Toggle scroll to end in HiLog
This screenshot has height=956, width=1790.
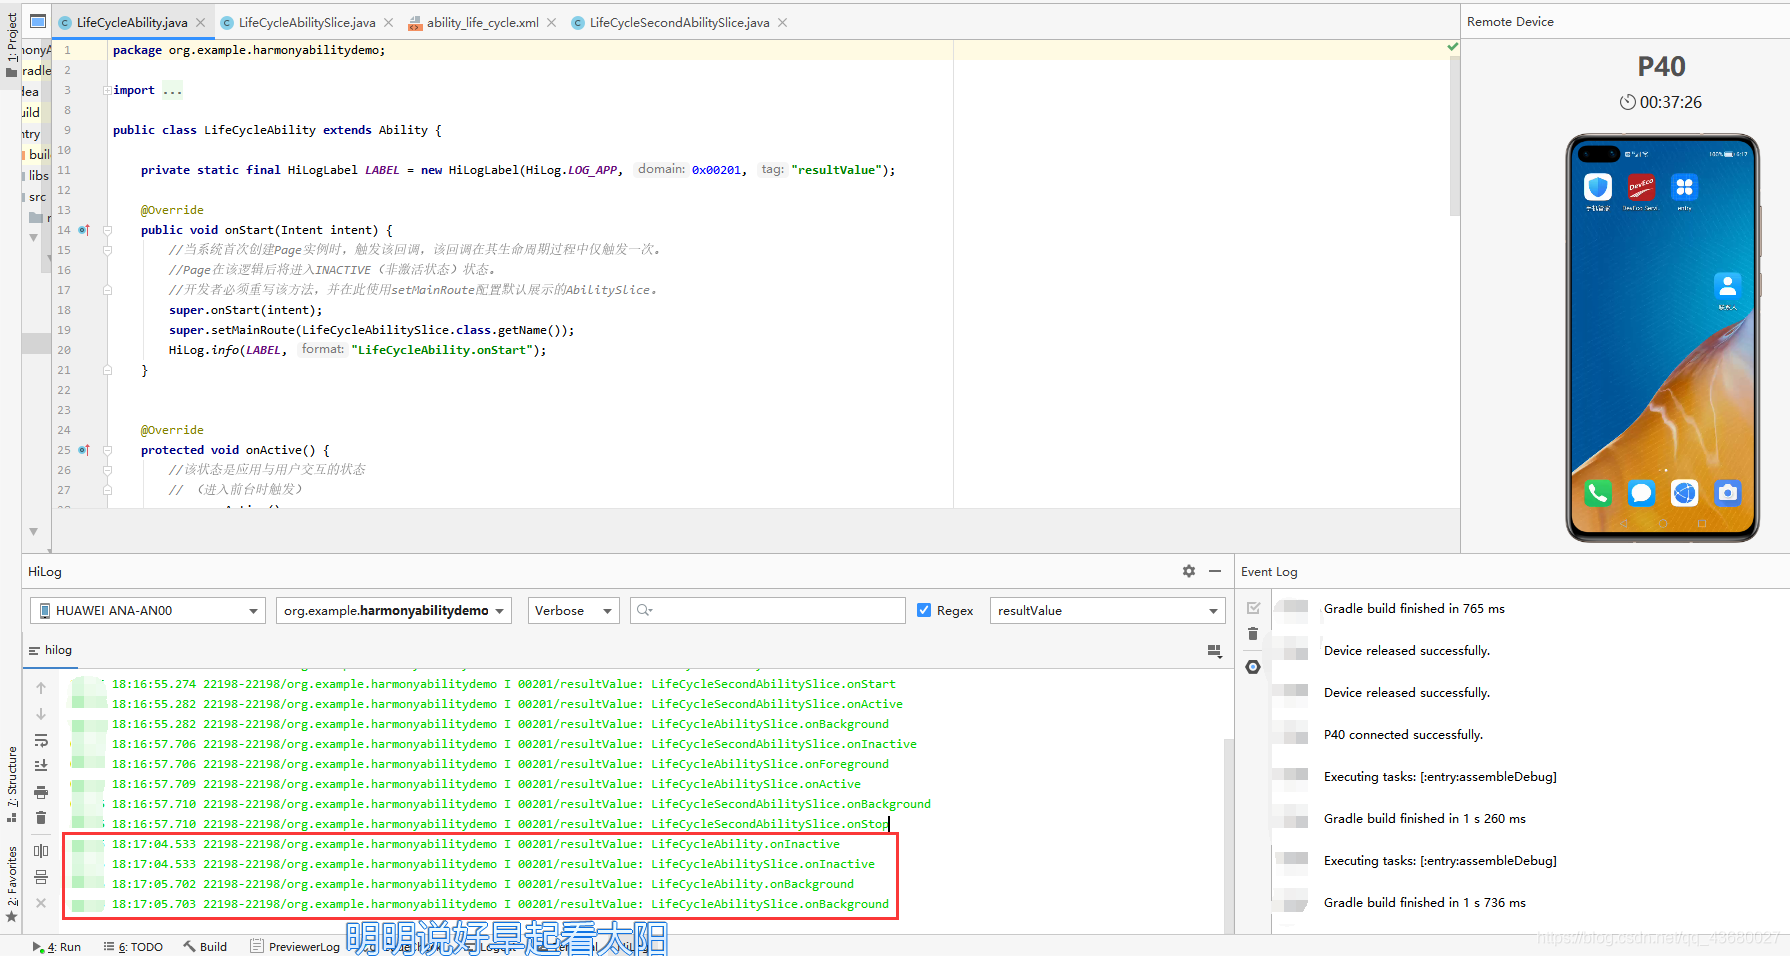[x=41, y=766]
